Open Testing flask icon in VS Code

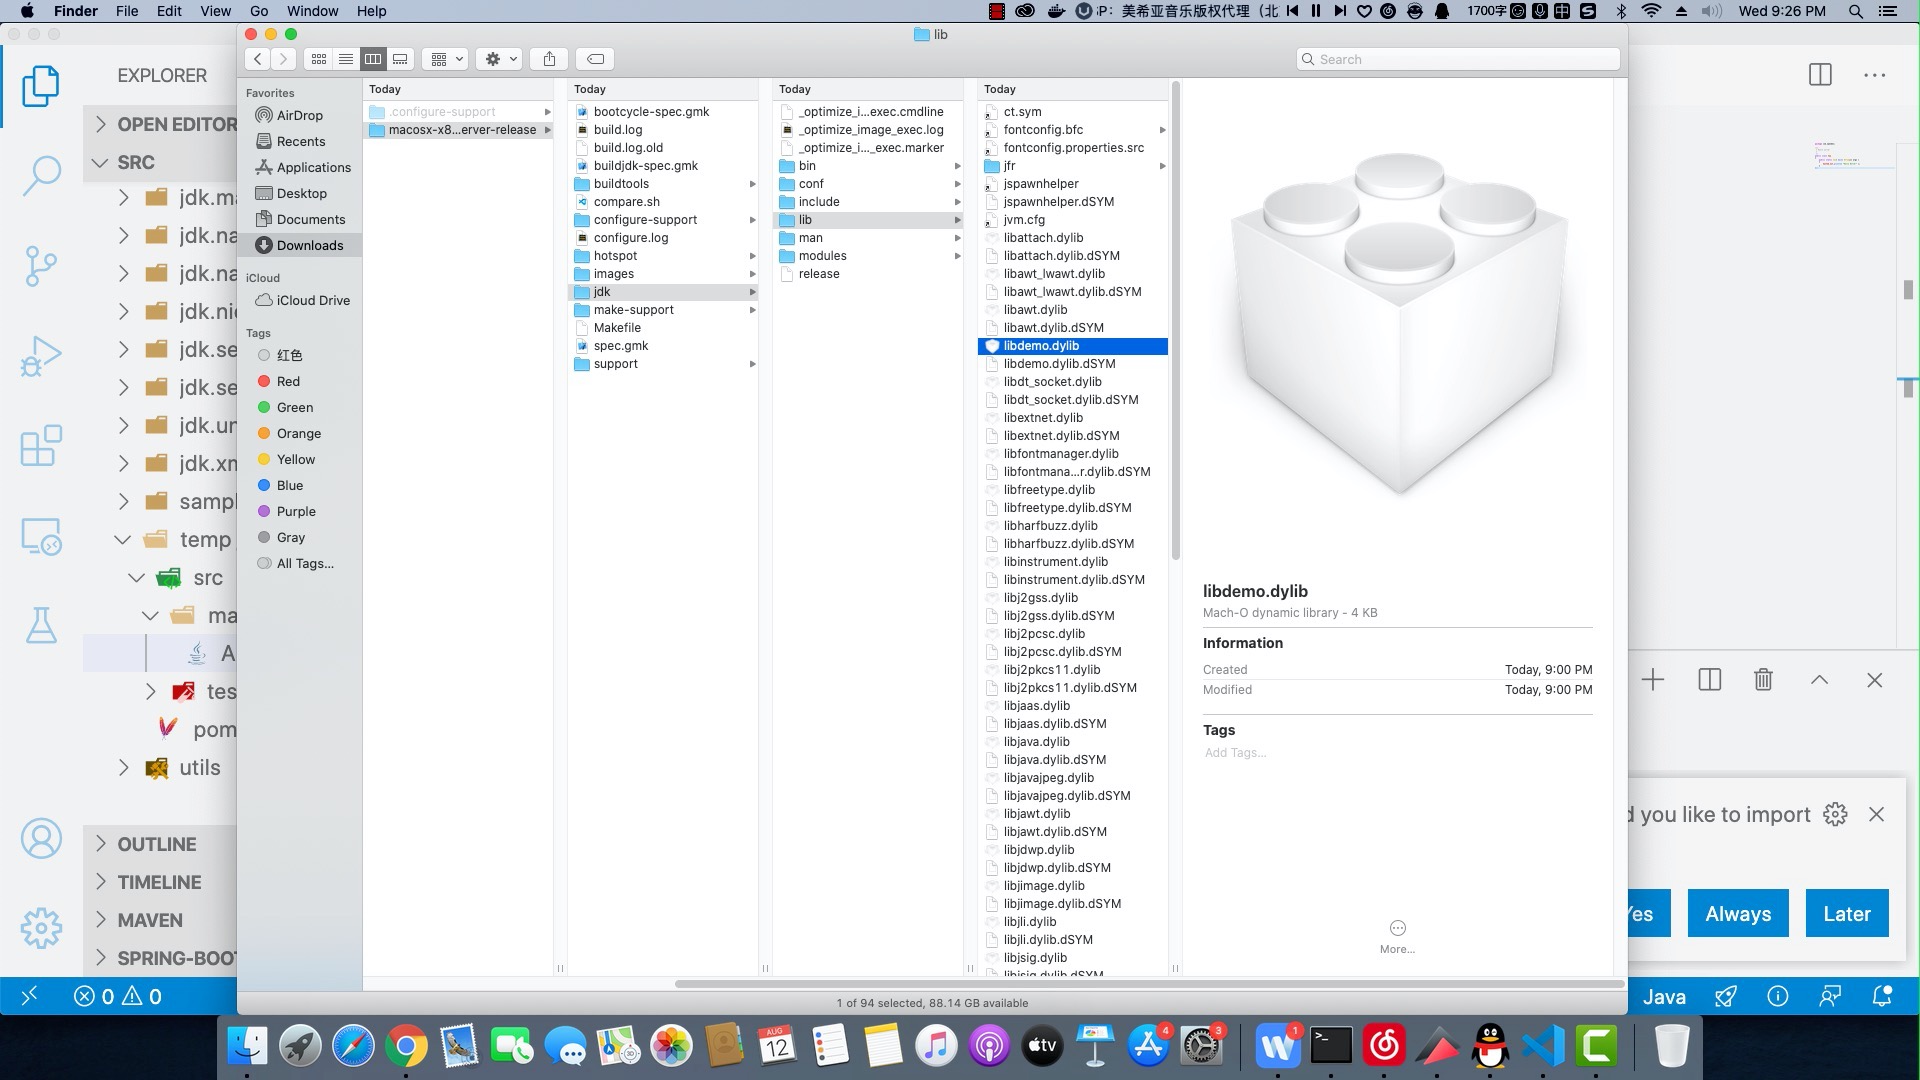pyautogui.click(x=41, y=625)
